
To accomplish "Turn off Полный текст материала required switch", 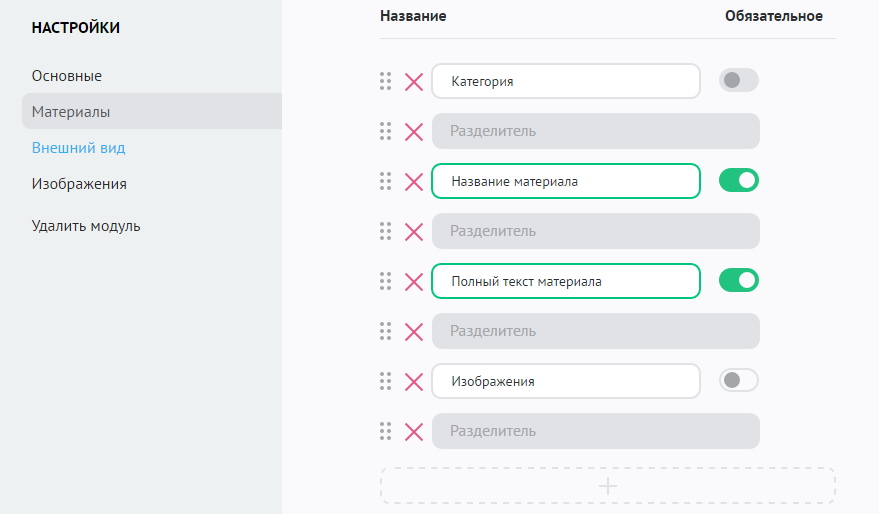I will (738, 281).
